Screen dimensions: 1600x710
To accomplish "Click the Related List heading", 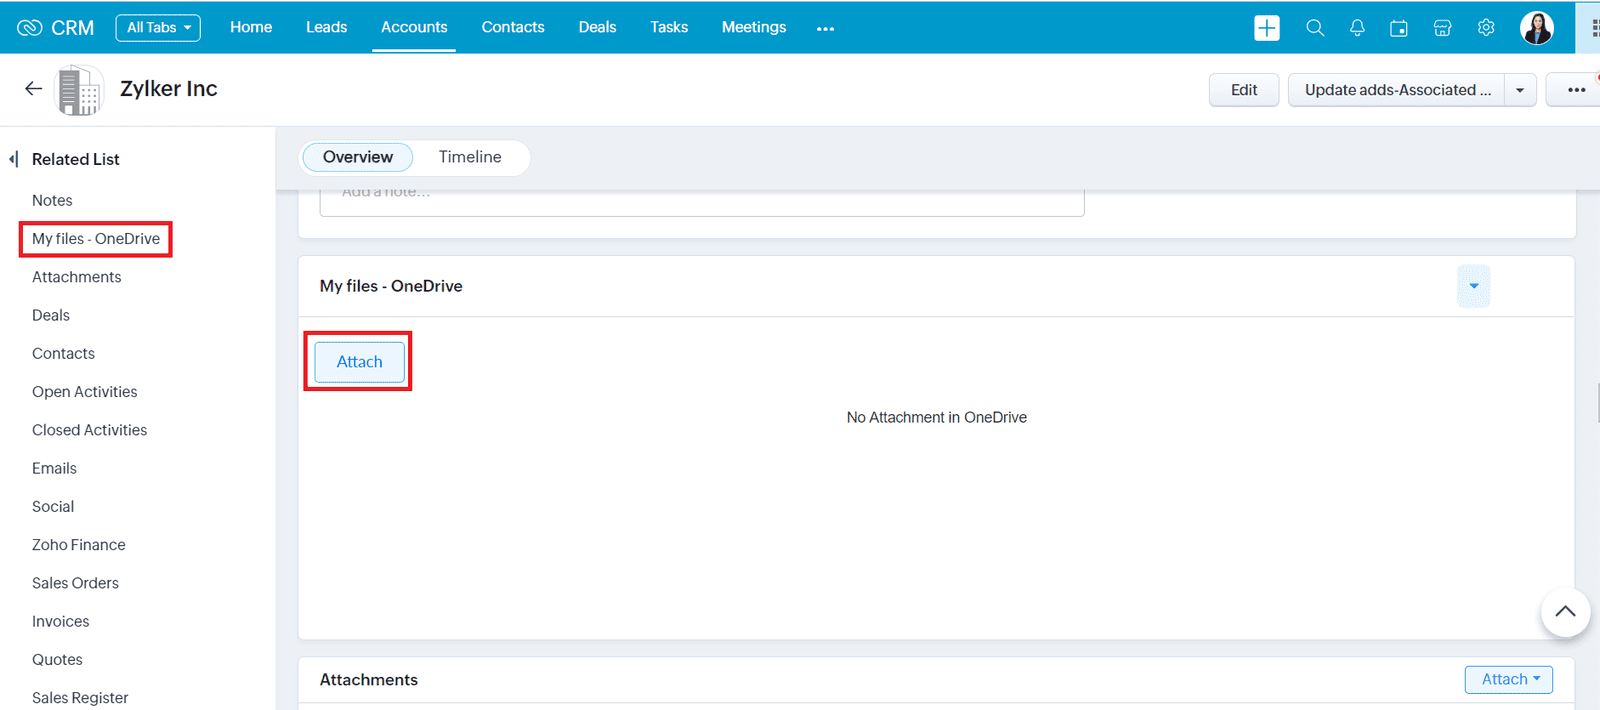I will tap(76, 159).
